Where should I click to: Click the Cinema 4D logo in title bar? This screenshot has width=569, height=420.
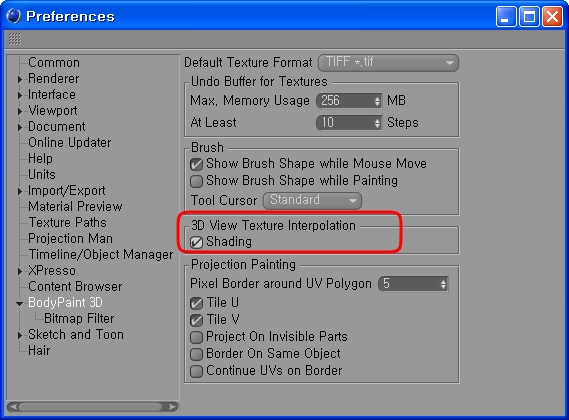pyautogui.click(x=14, y=16)
